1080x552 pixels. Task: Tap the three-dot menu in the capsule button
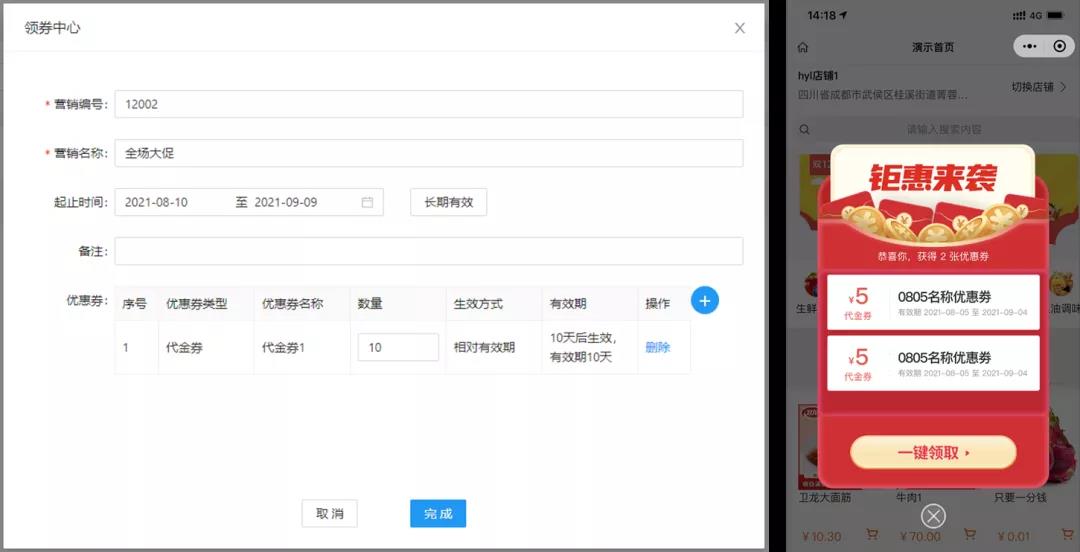click(1030, 47)
